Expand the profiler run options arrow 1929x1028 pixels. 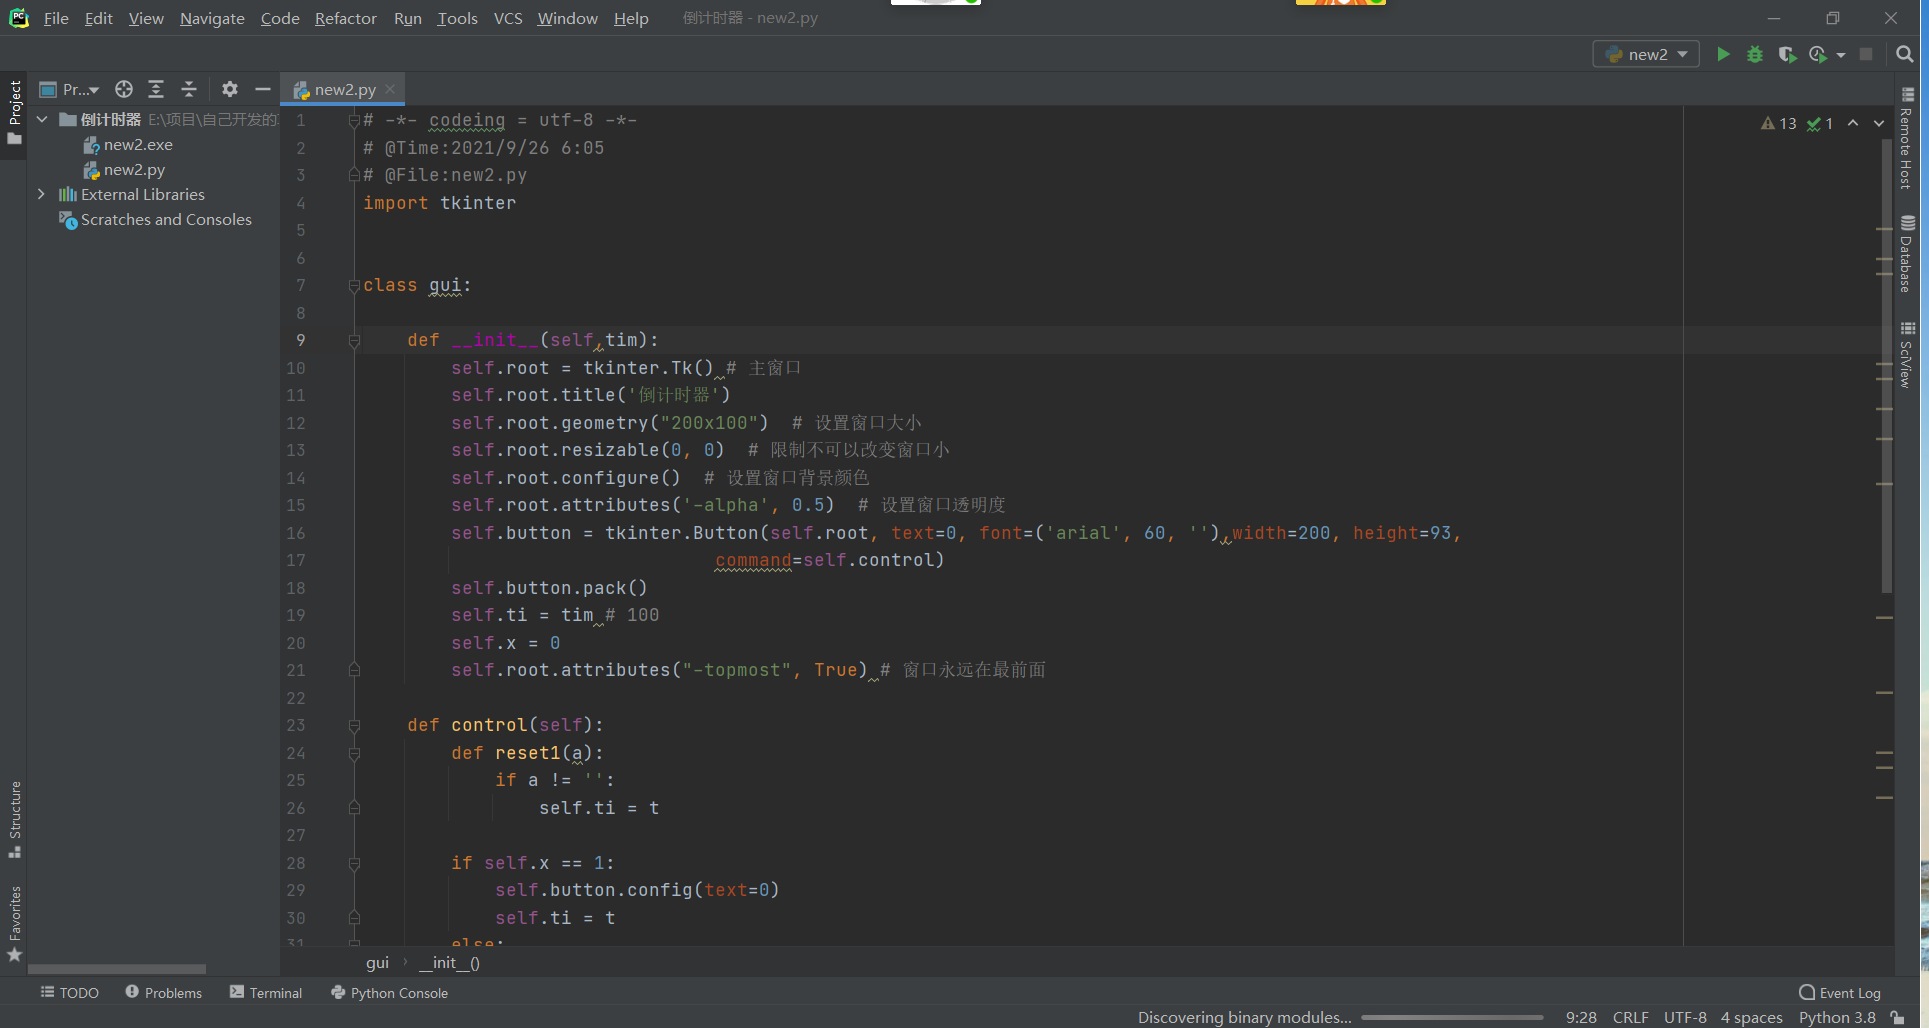1840,55
